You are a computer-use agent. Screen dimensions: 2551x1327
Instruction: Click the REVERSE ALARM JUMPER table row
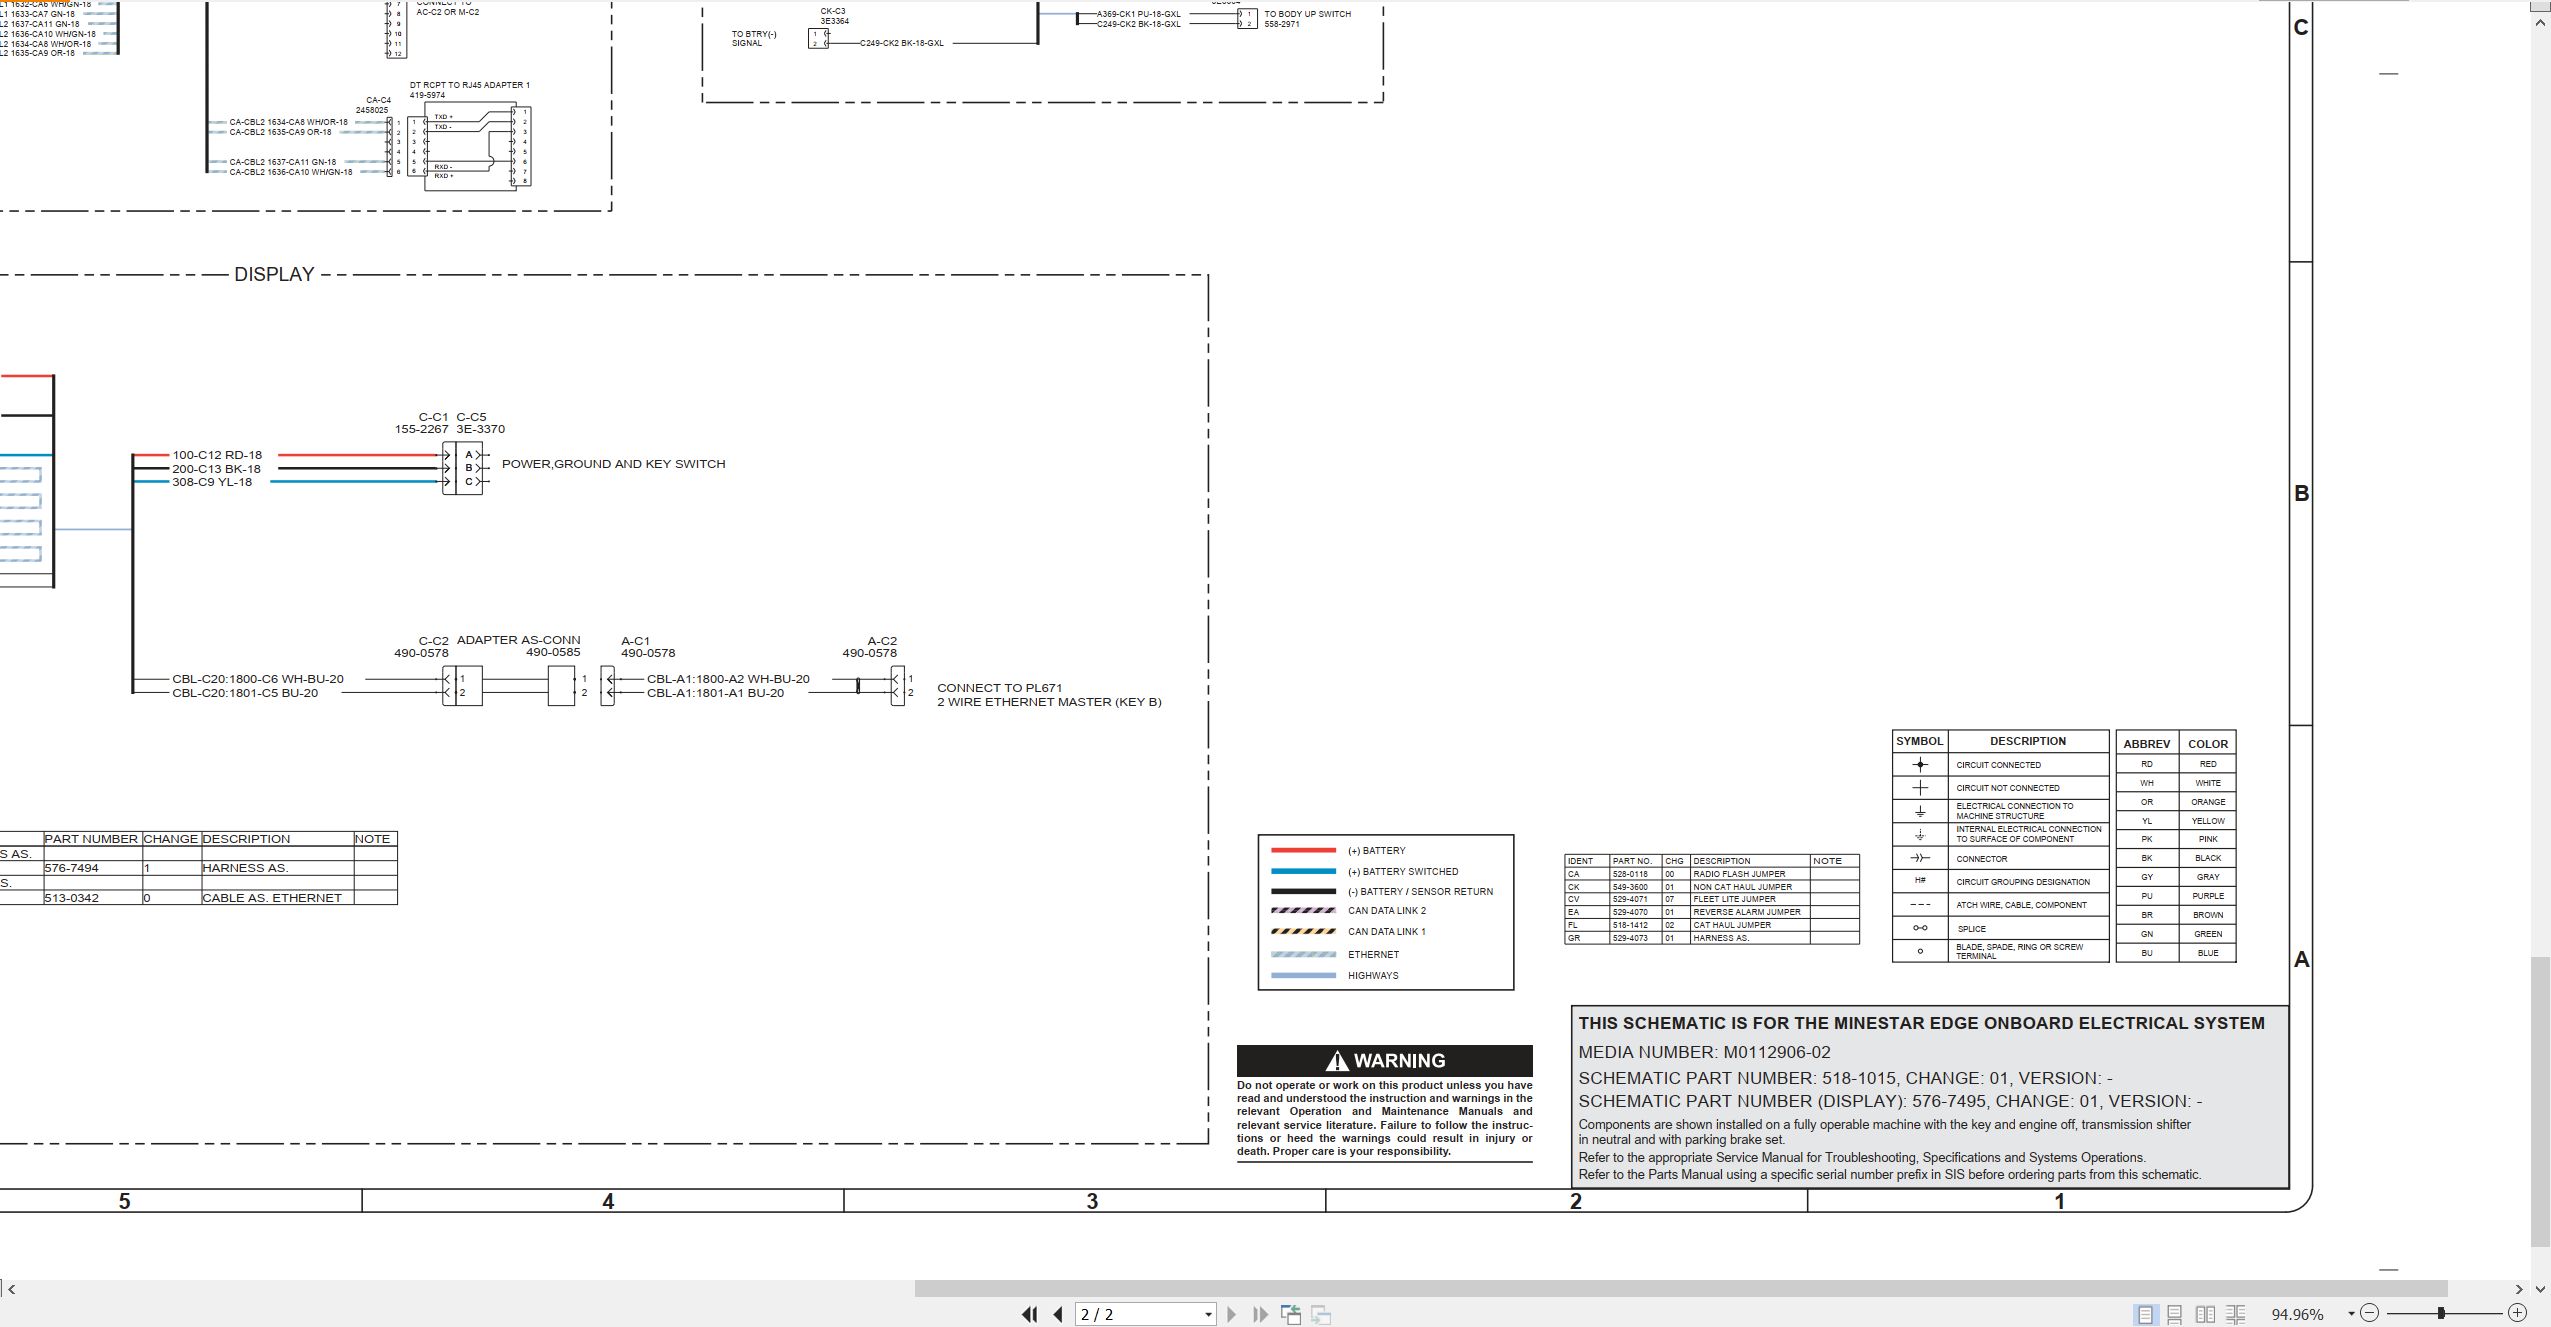pos(1712,912)
